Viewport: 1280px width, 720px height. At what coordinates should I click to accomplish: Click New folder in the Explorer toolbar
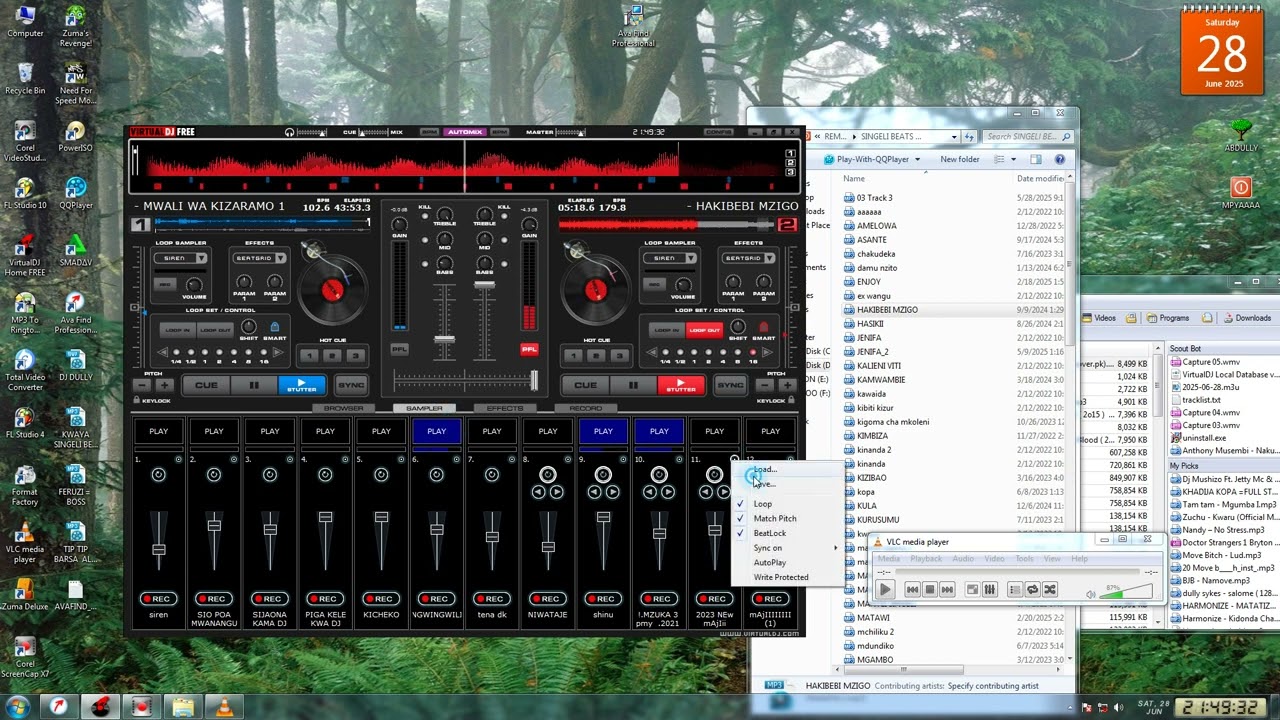[x=960, y=159]
